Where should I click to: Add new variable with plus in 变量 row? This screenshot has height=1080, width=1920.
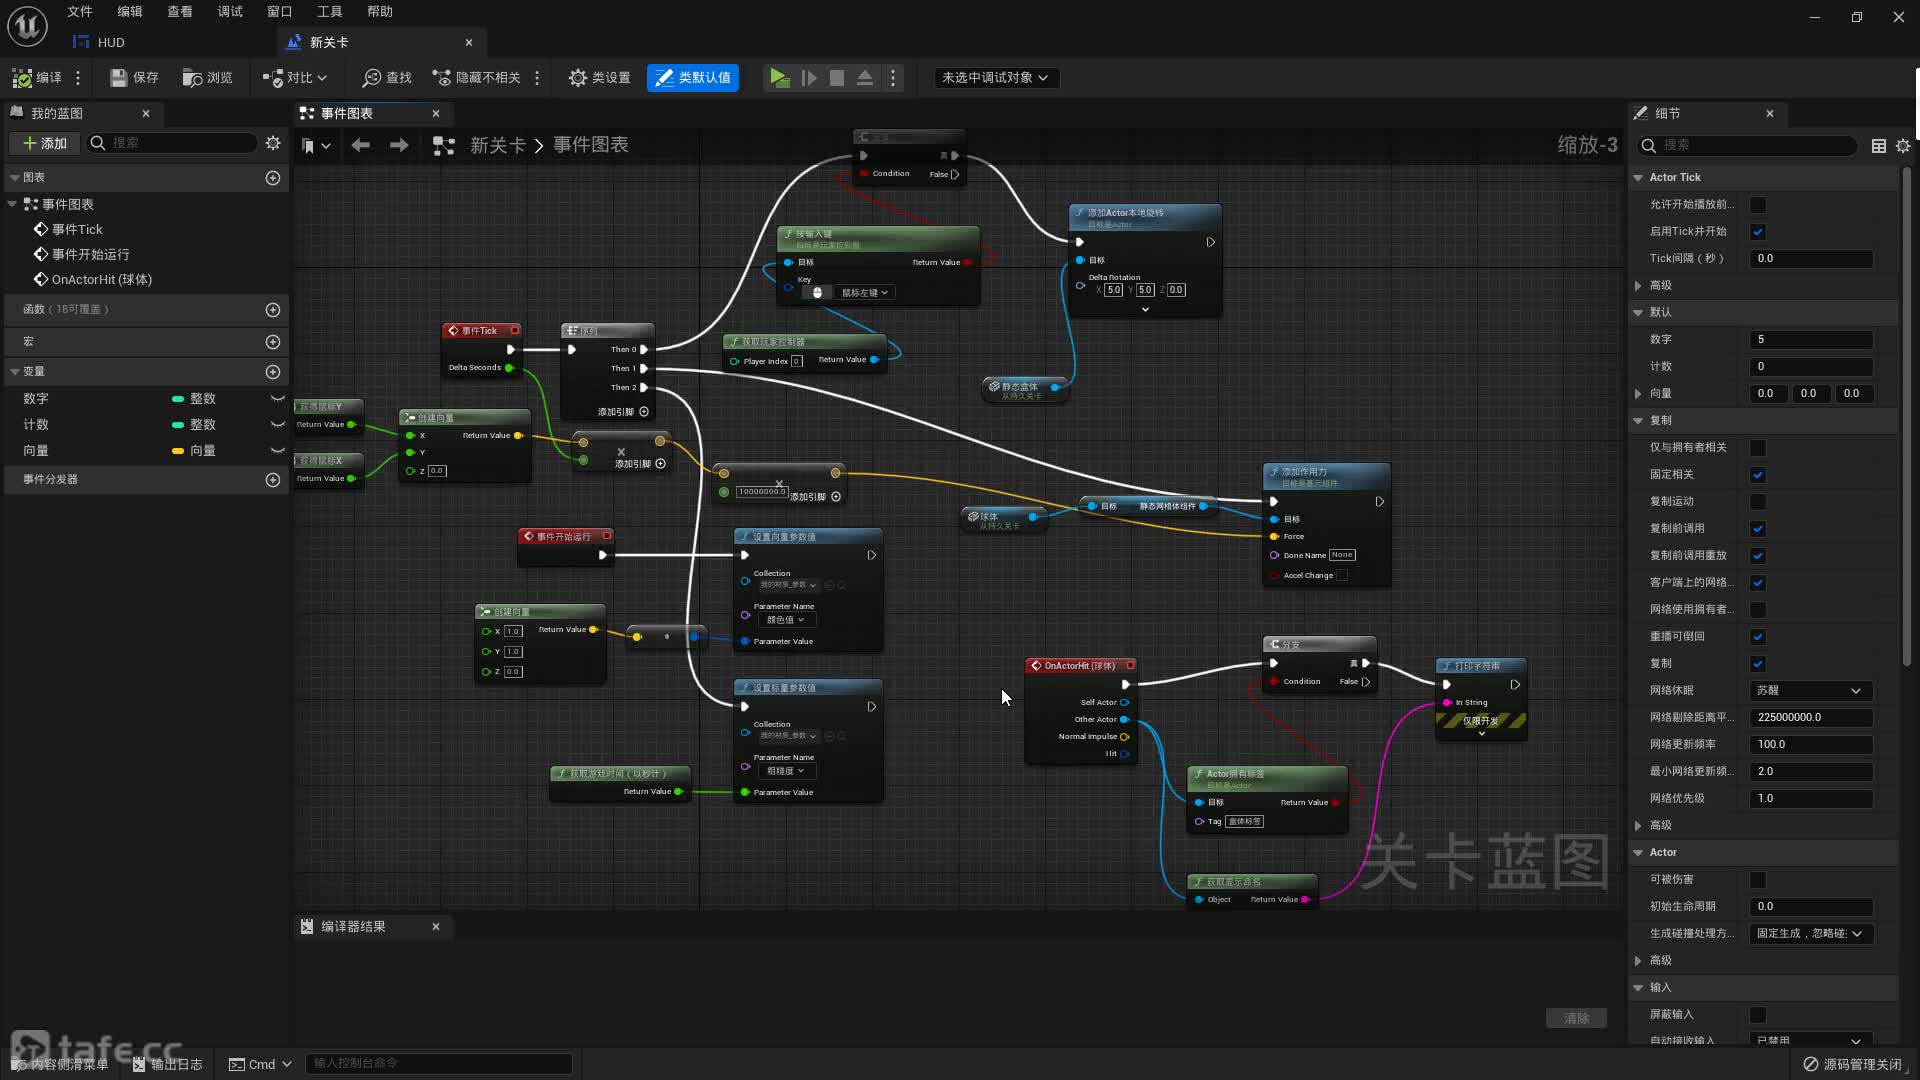click(272, 372)
